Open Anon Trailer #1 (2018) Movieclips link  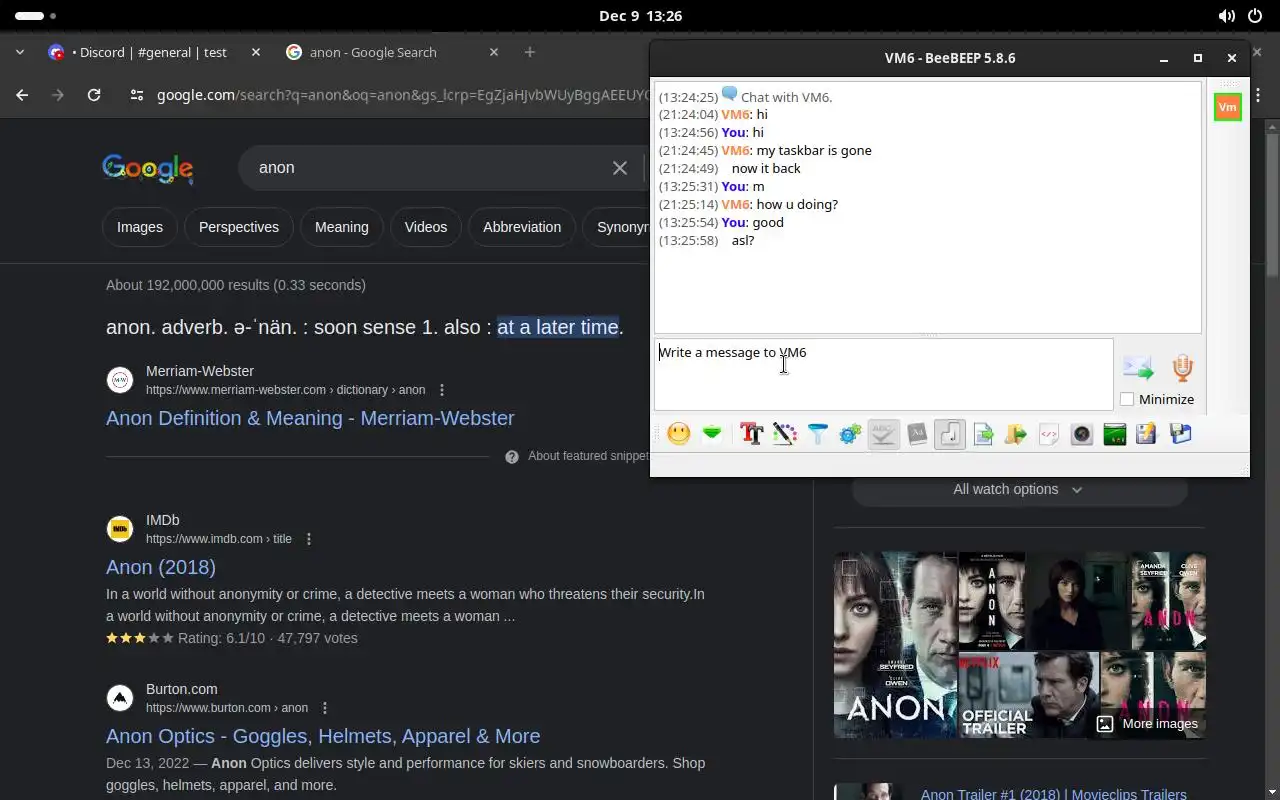tap(1054, 794)
